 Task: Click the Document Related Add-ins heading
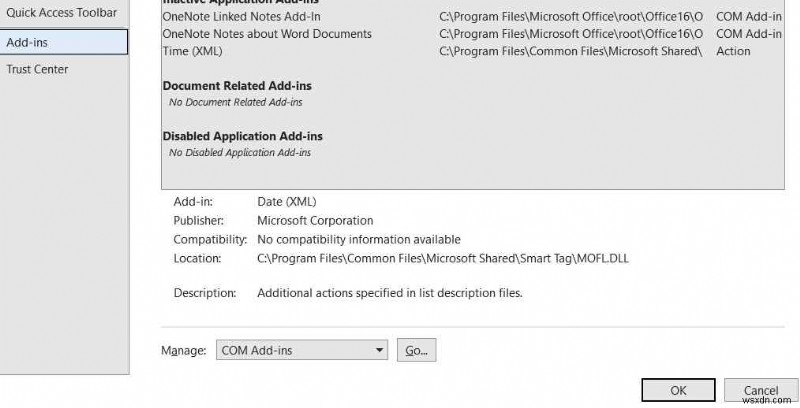[x=239, y=87]
